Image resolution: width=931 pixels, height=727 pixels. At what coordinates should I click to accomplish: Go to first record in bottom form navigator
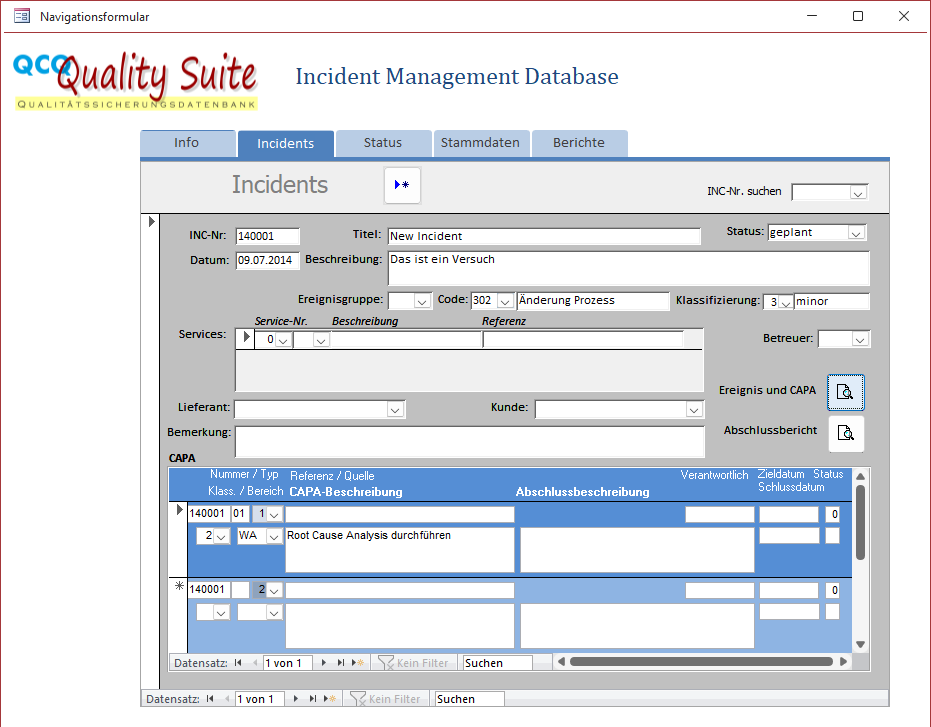[x=210, y=699]
